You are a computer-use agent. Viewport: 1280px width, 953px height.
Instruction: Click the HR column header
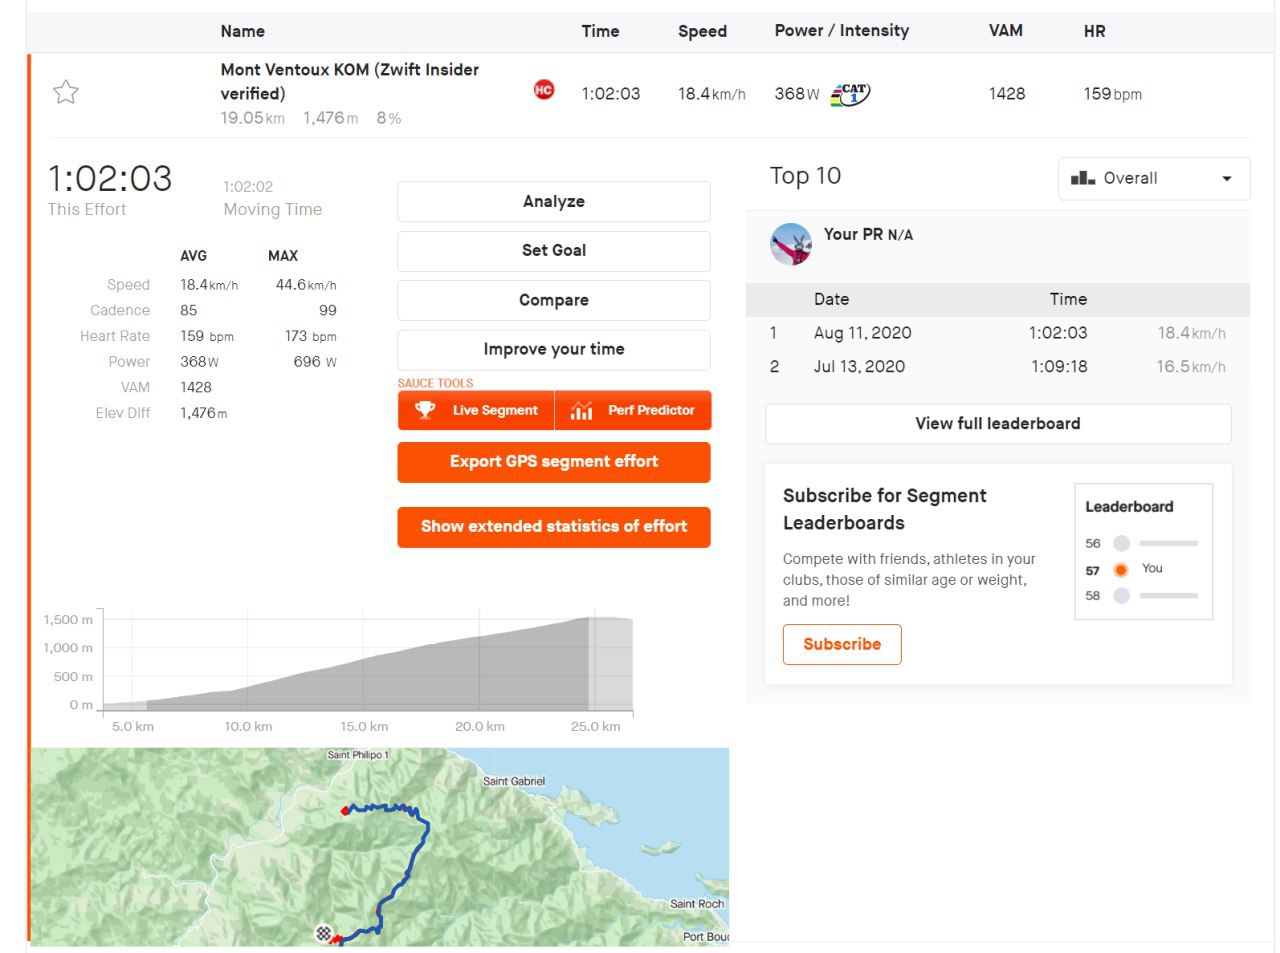pyautogui.click(x=1094, y=31)
